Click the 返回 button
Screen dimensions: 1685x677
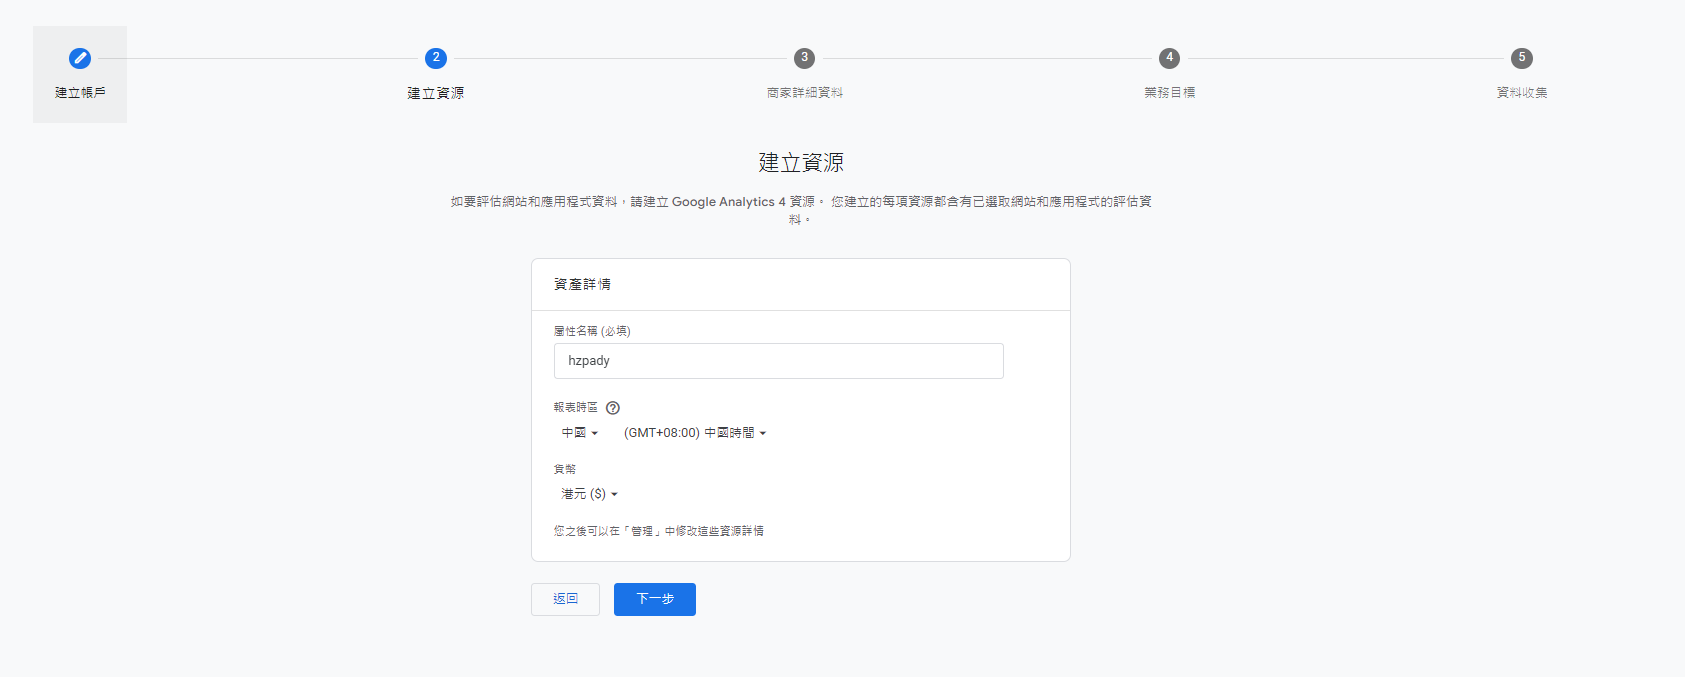(x=565, y=599)
